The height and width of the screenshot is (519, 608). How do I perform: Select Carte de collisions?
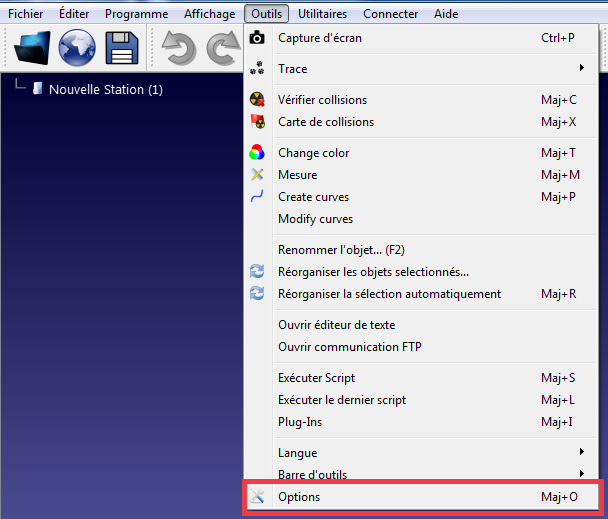[x=421, y=122]
